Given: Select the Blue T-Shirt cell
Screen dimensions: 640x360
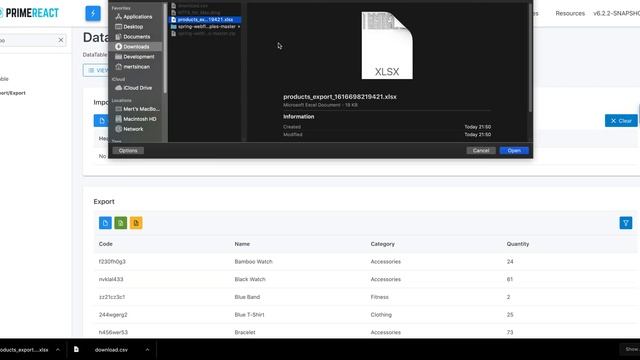Looking at the screenshot, I should coord(249,315).
